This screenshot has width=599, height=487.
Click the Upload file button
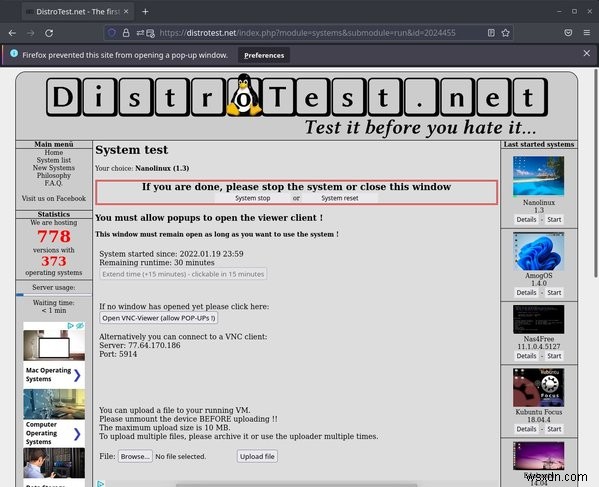(x=257, y=456)
